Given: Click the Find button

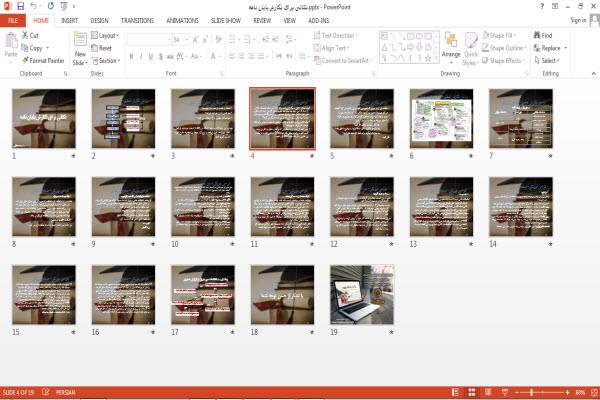Looking at the screenshot, I should click(543, 35).
